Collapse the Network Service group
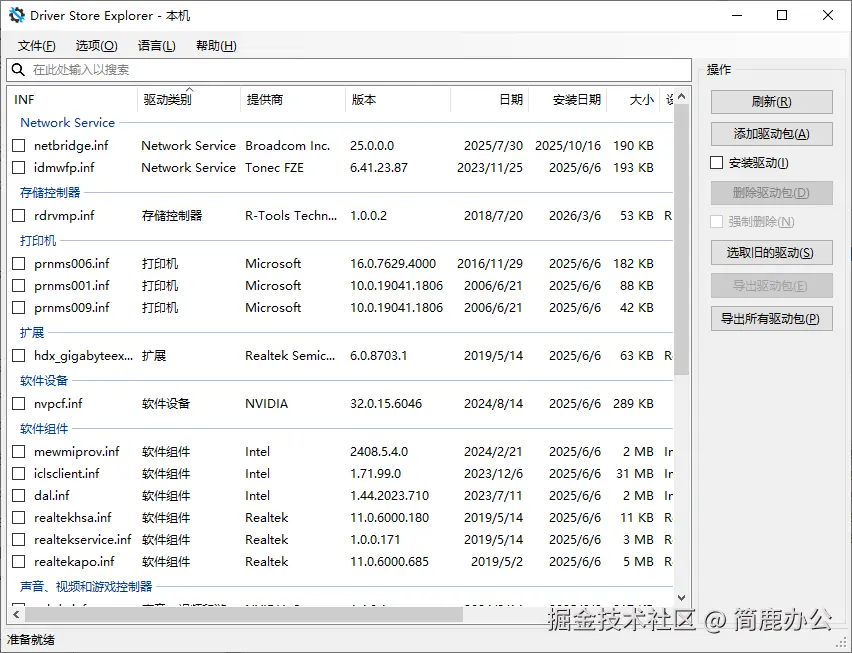 click(x=67, y=122)
